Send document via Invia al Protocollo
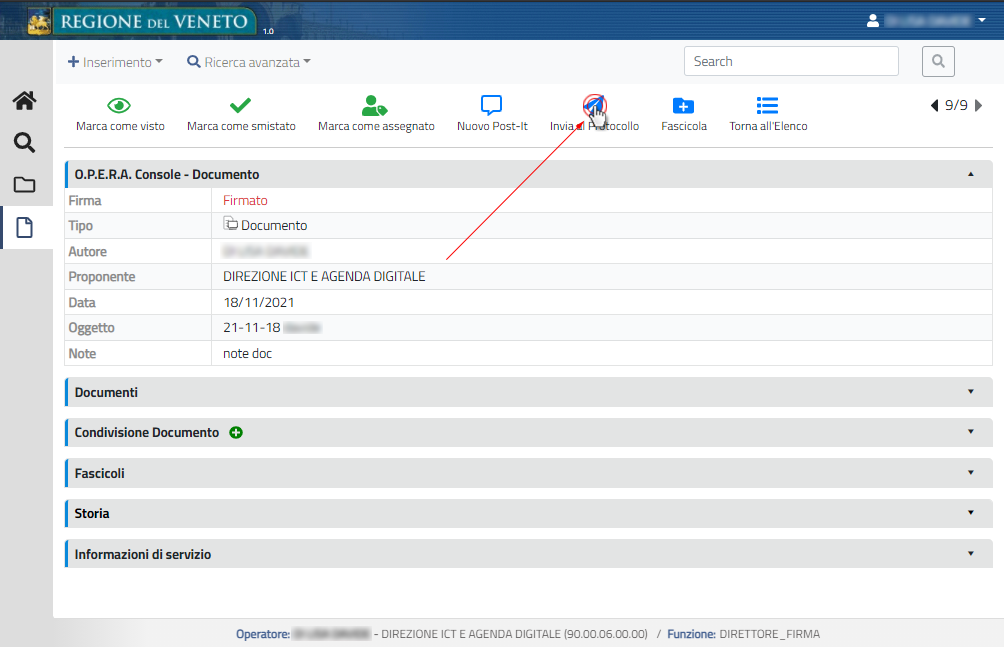1004x647 pixels. coord(594,106)
